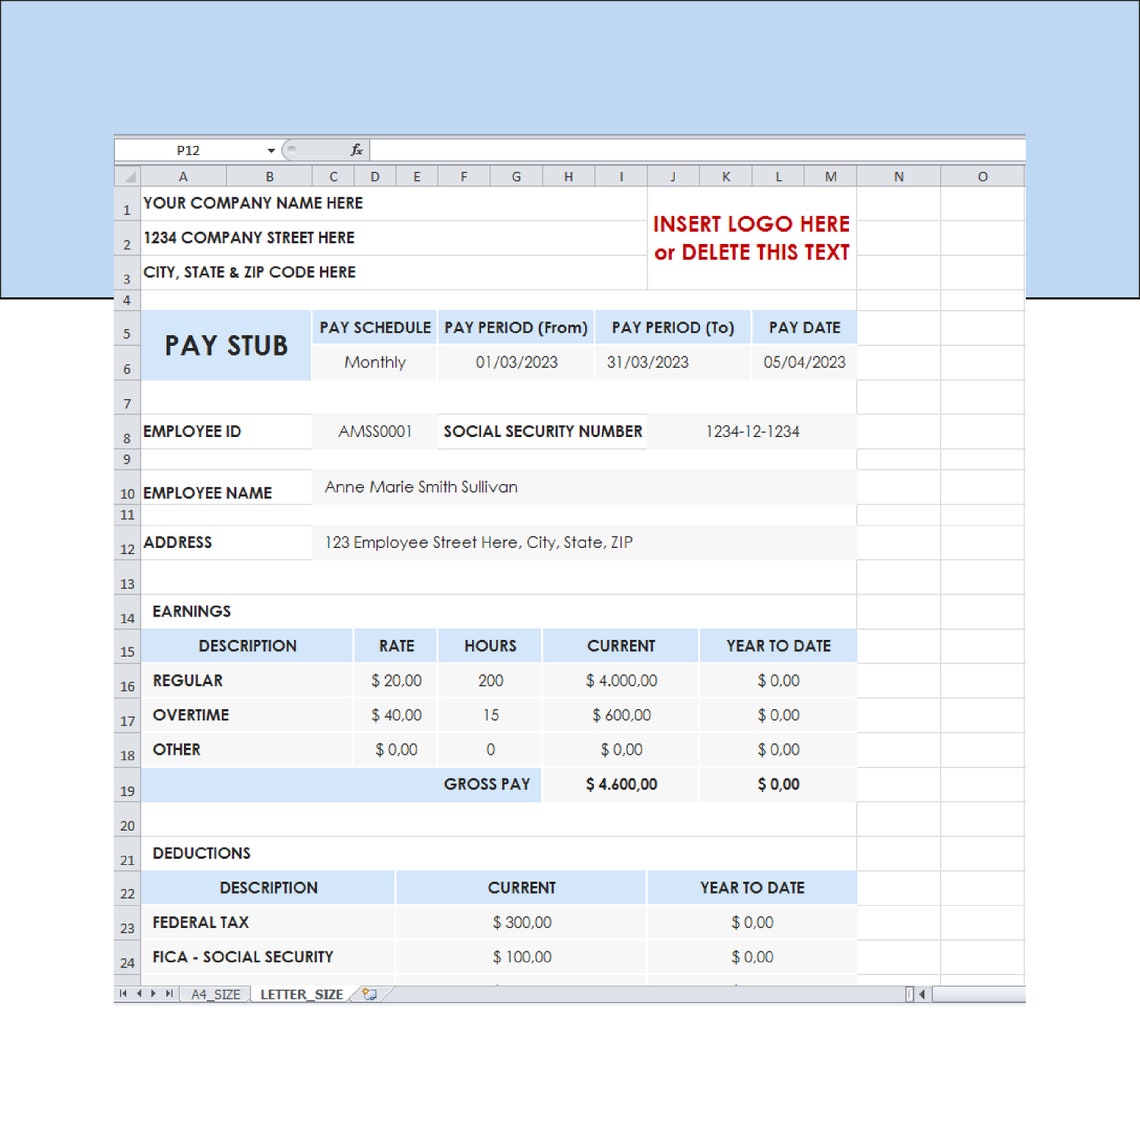Select column header N
The height and width of the screenshot is (1140, 1140).
coord(897,175)
